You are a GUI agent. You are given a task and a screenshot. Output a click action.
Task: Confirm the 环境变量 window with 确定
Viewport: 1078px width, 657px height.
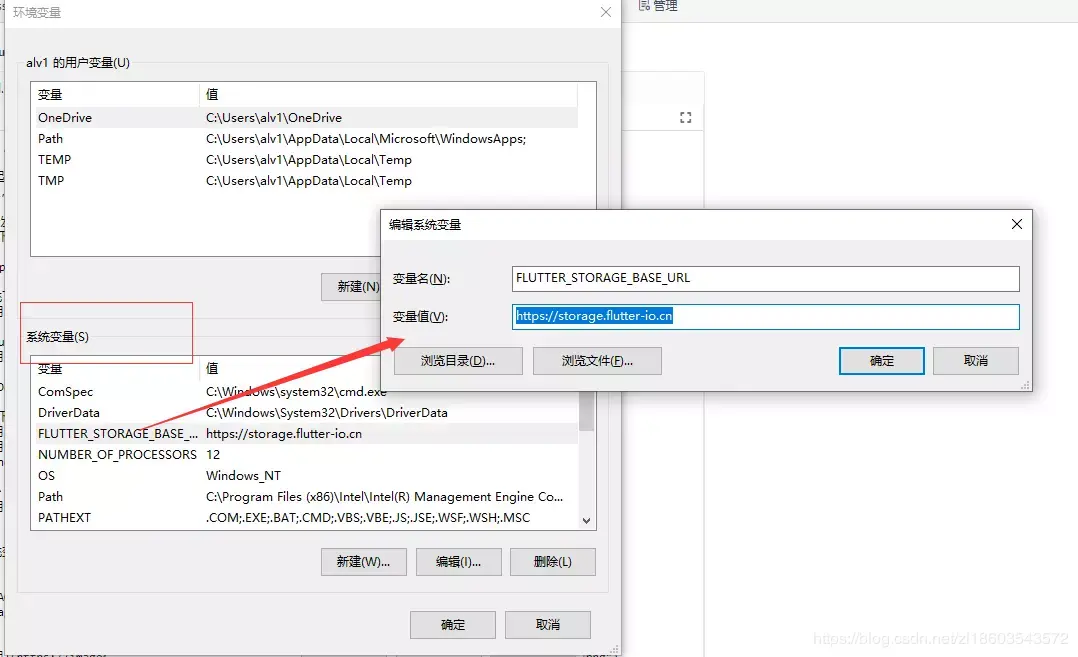(452, 625)
